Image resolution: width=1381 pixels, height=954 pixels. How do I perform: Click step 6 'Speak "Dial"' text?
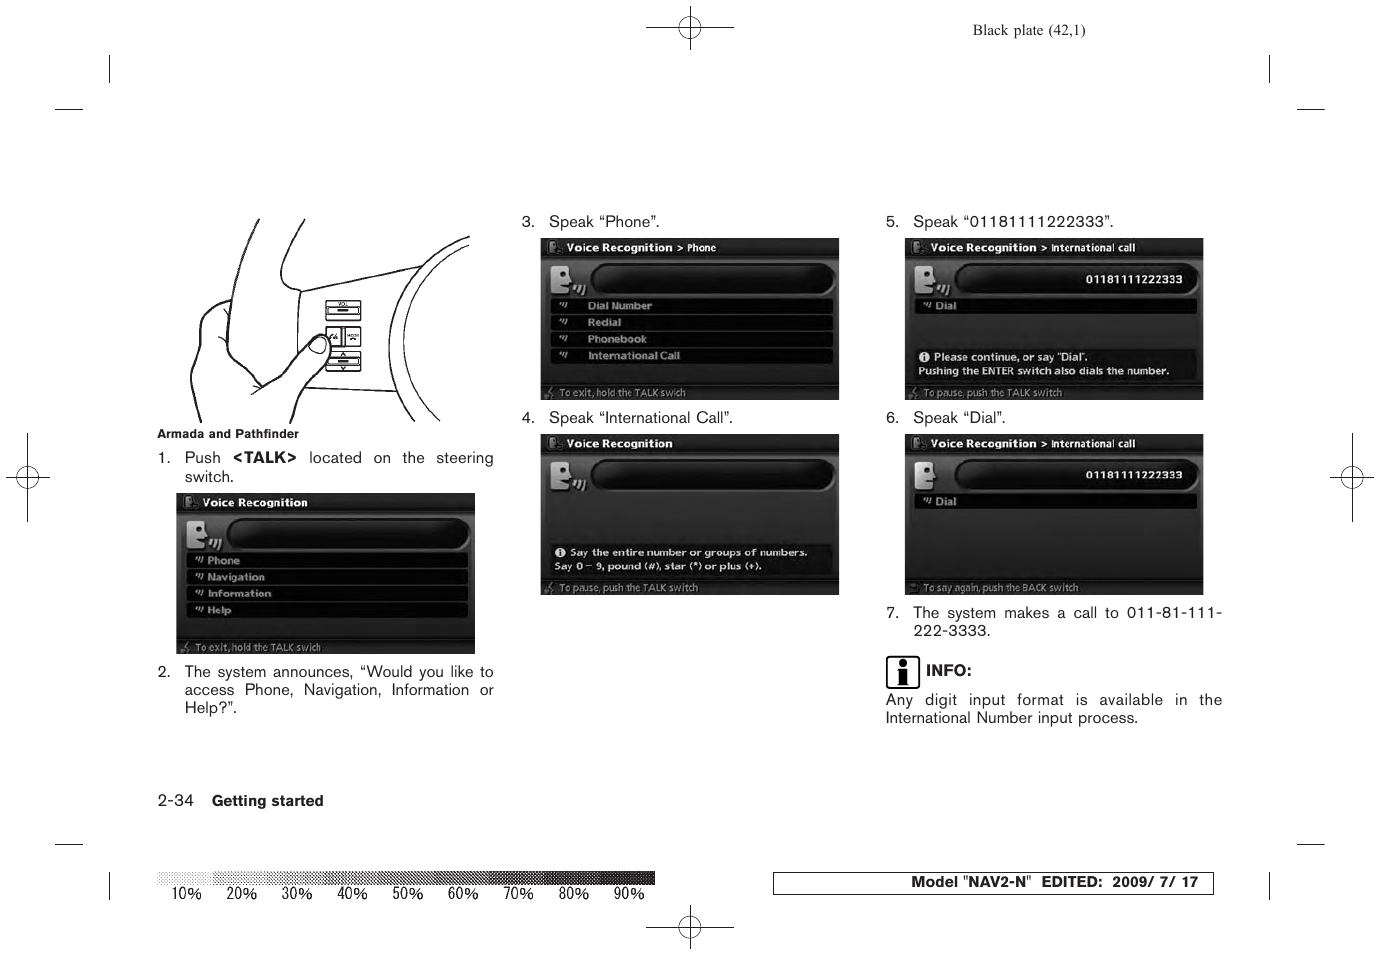pyautogui.click(x=959, y=418)
